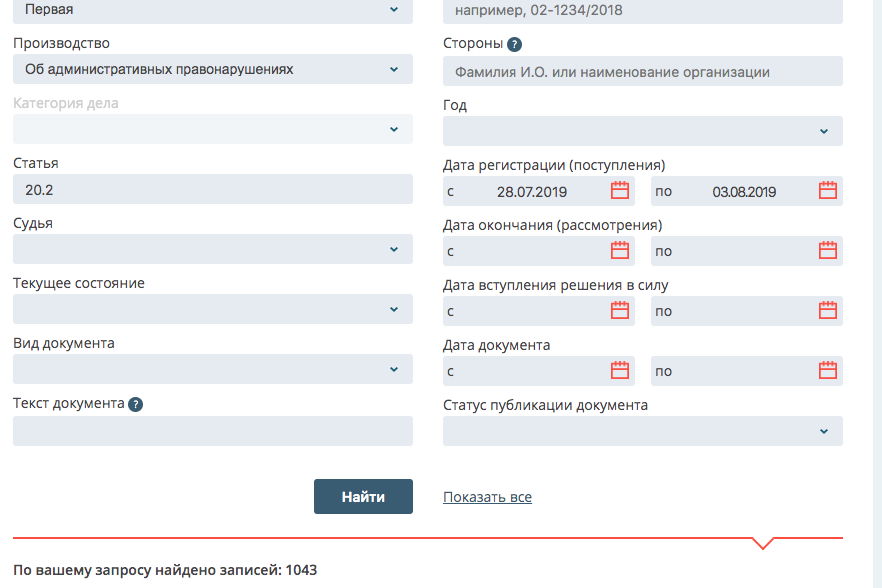Open calendar for decision effective date end
Screen dimensions: 882x588
pyautogui.click(x=828, y=310)
